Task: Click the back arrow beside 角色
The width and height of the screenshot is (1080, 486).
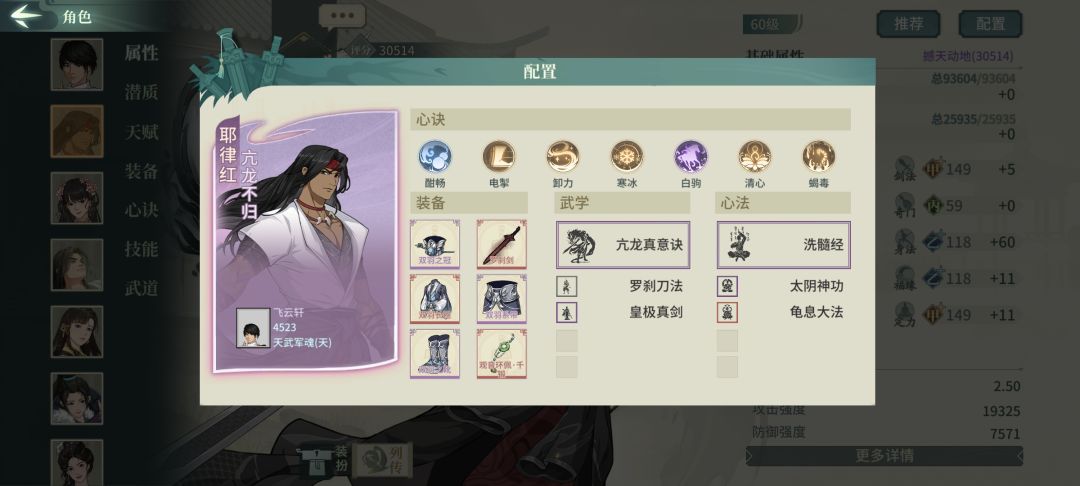Action: tap(26, 16)
